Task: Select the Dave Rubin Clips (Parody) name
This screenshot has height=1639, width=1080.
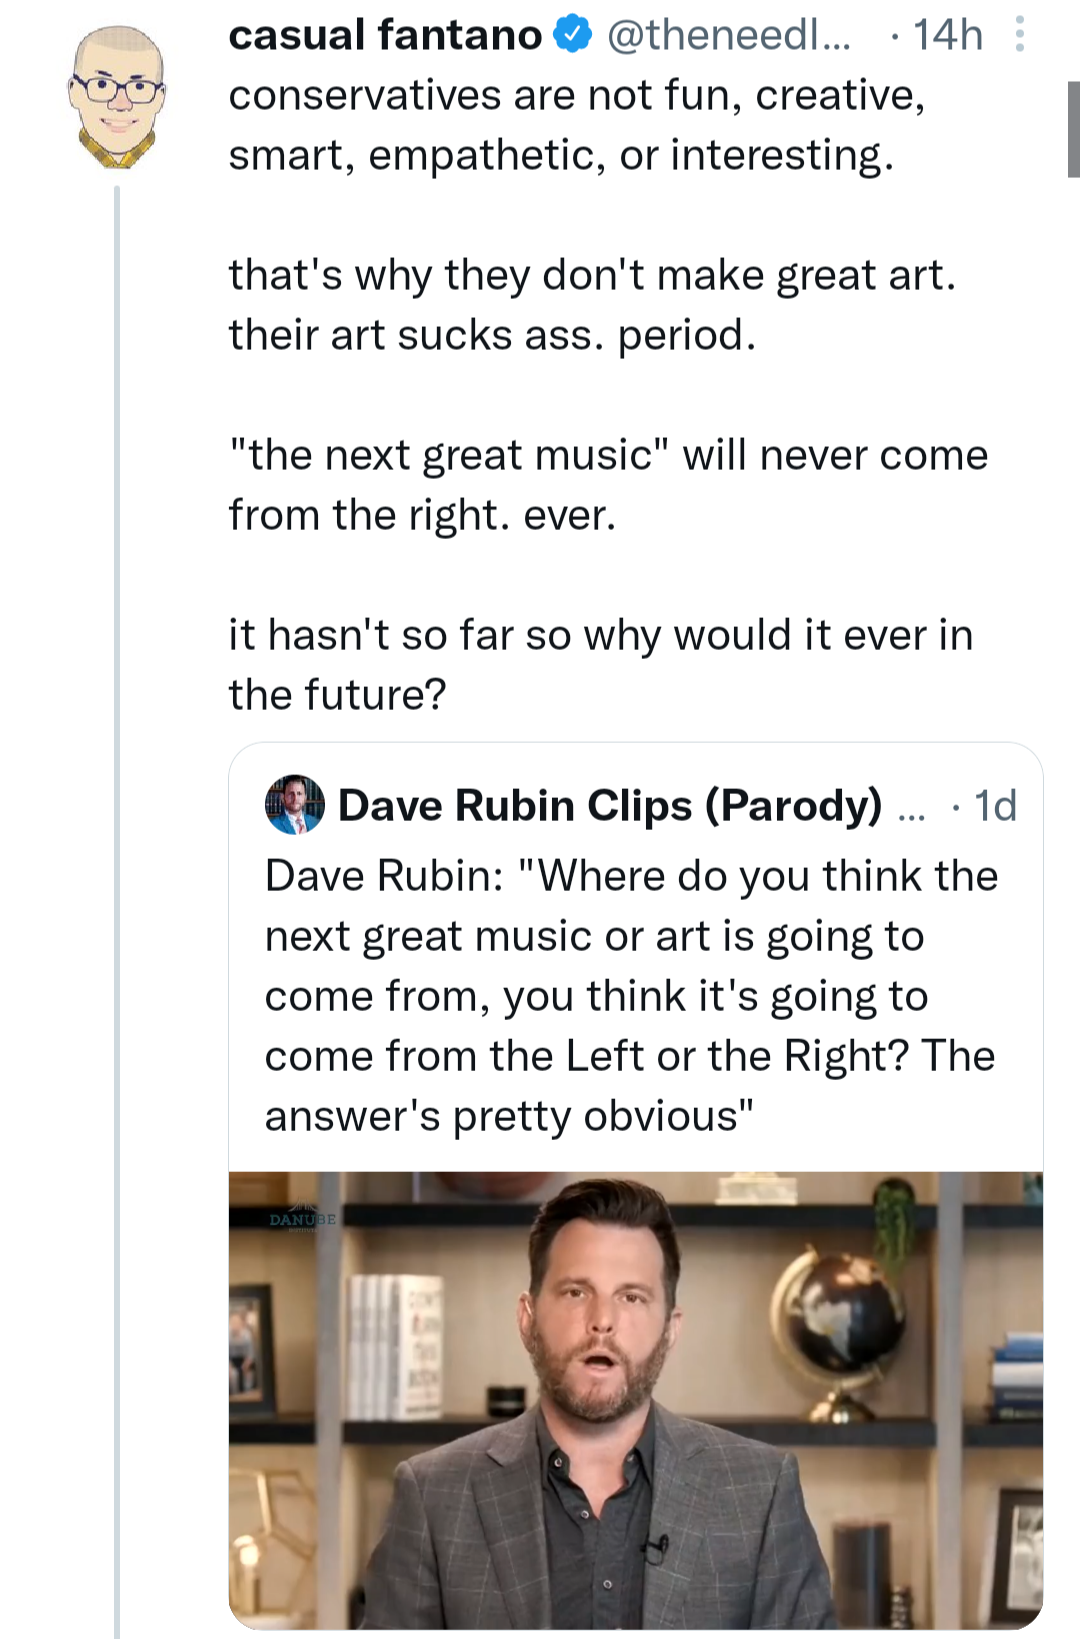Action: (x=610, y=806)
